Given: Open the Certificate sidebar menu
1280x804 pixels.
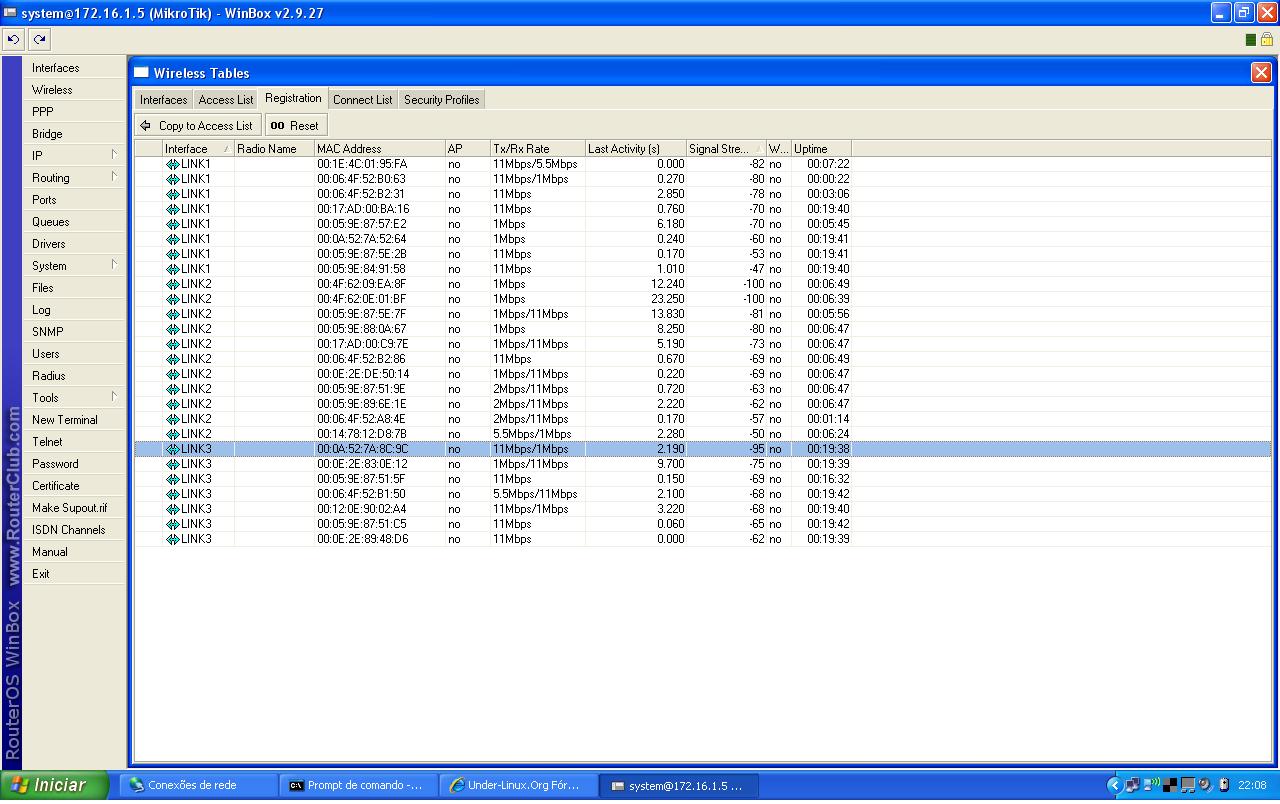Looking at the screenshot, I should click(75, 486).
